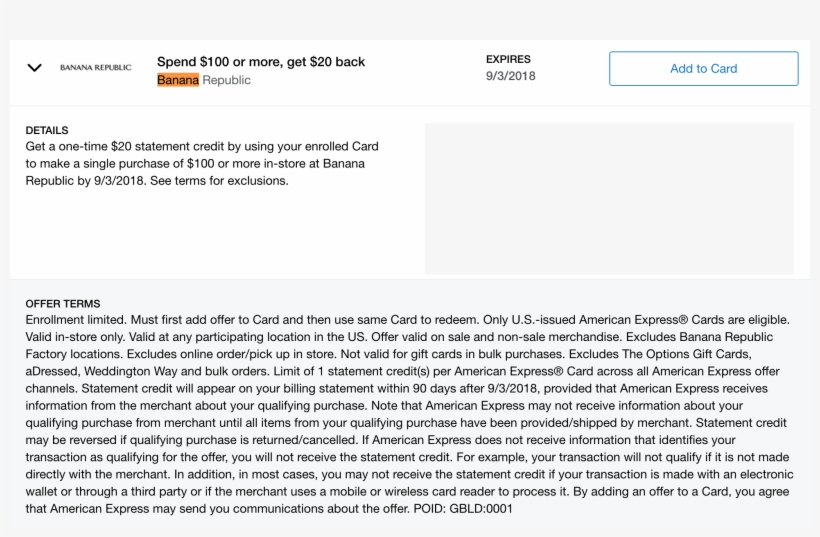Select the 'Spend $100 or more' offer title

pyautogui.click(x=261, y=62)
